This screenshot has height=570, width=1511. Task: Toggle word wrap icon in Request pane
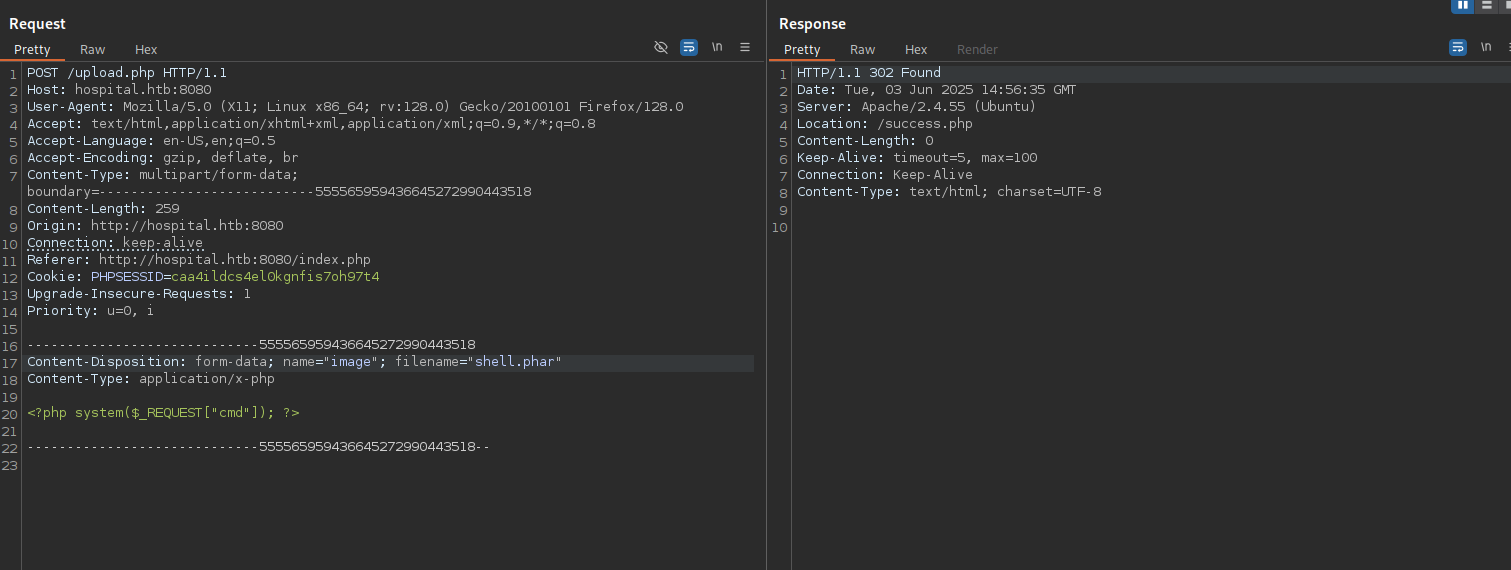[x=688, y=47]
